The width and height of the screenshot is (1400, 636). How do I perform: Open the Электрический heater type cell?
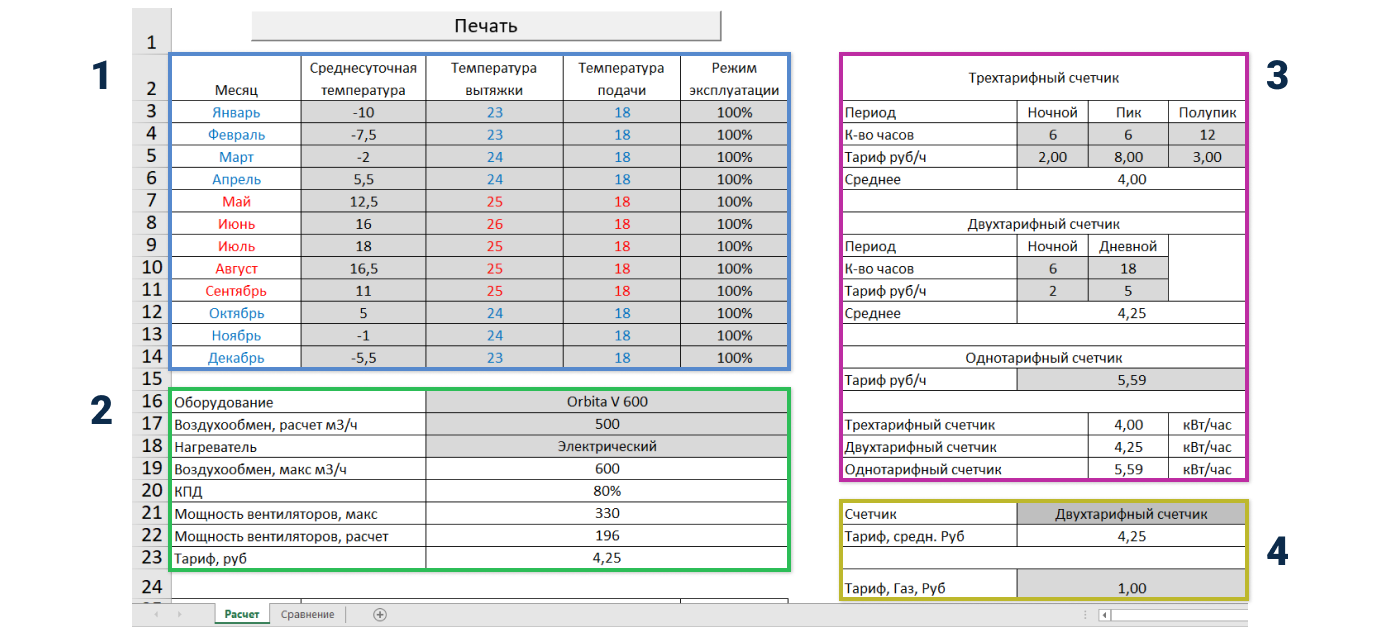coord(607,447)
